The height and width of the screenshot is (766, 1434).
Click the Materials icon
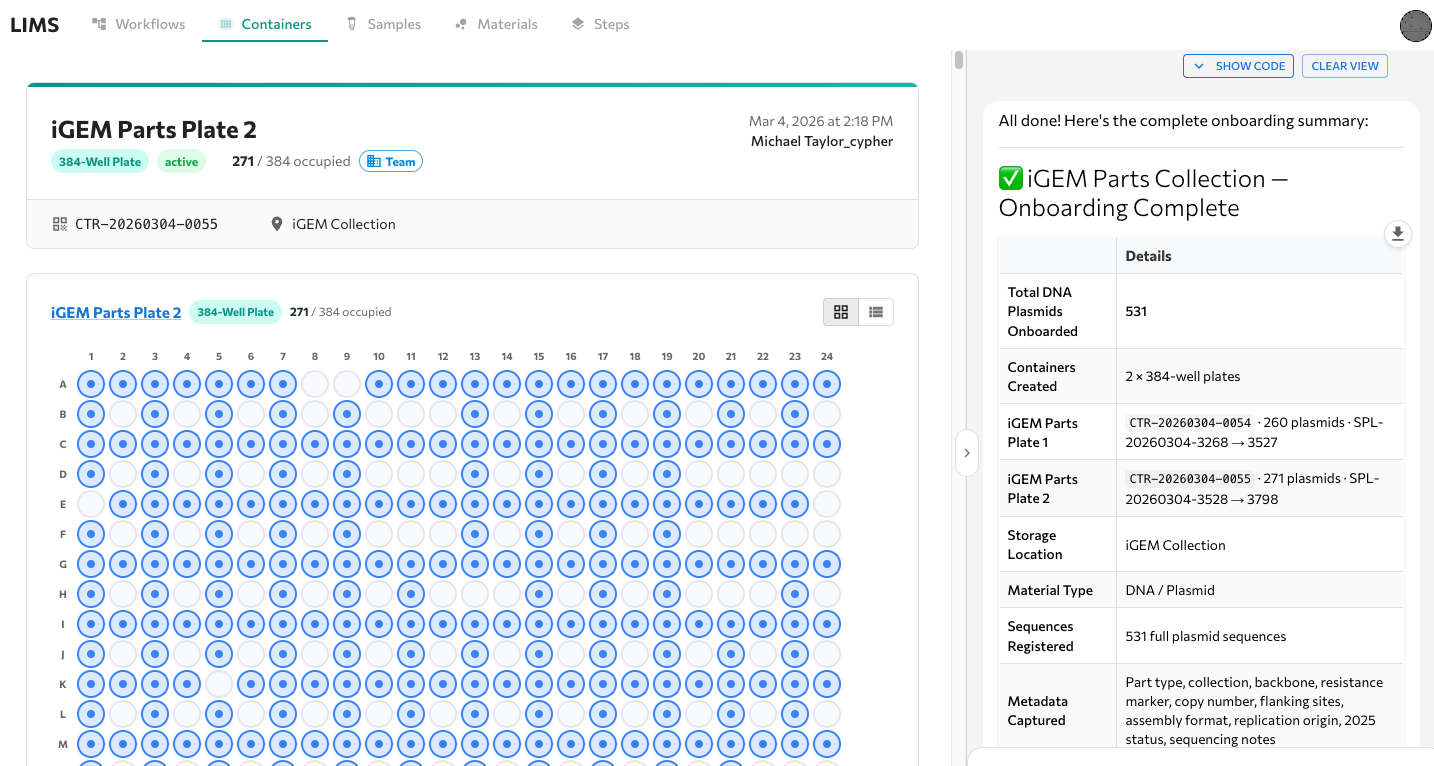461,24
